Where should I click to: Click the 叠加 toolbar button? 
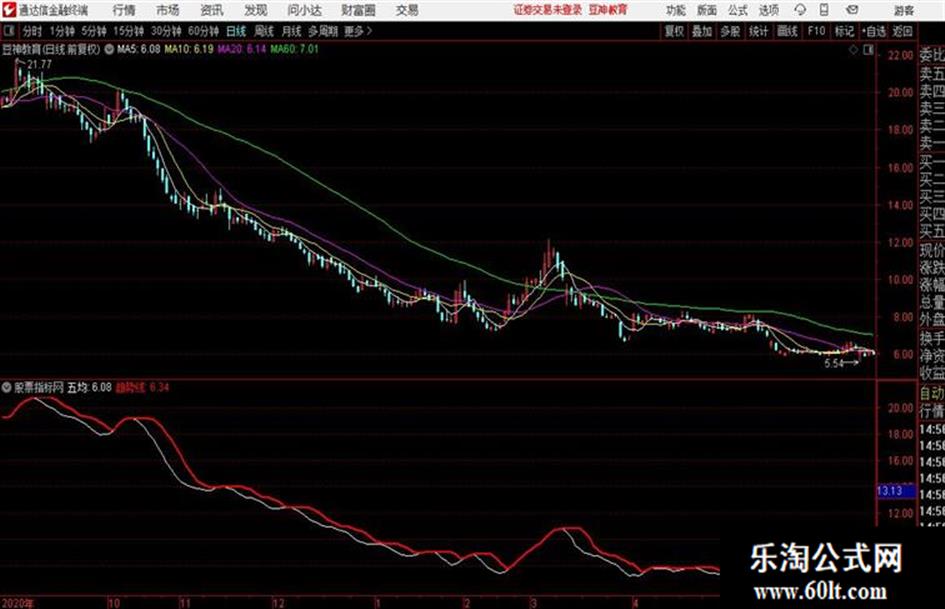(x=702, y=31)
